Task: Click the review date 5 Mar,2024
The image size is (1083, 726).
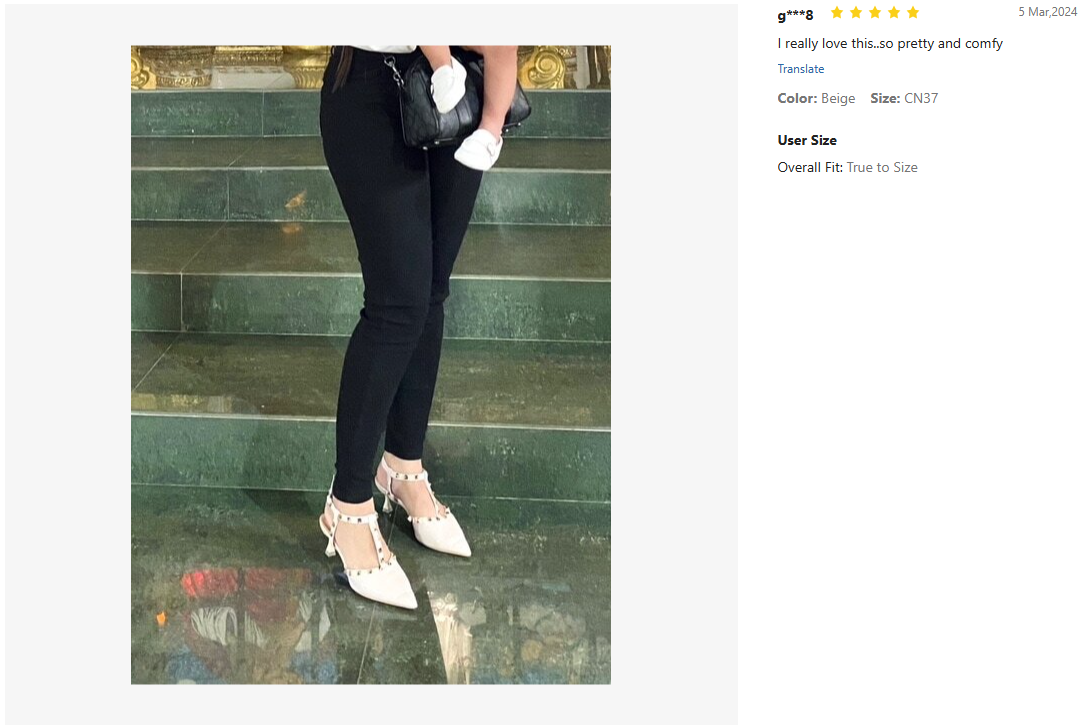Action: [x=1047, y=12]
